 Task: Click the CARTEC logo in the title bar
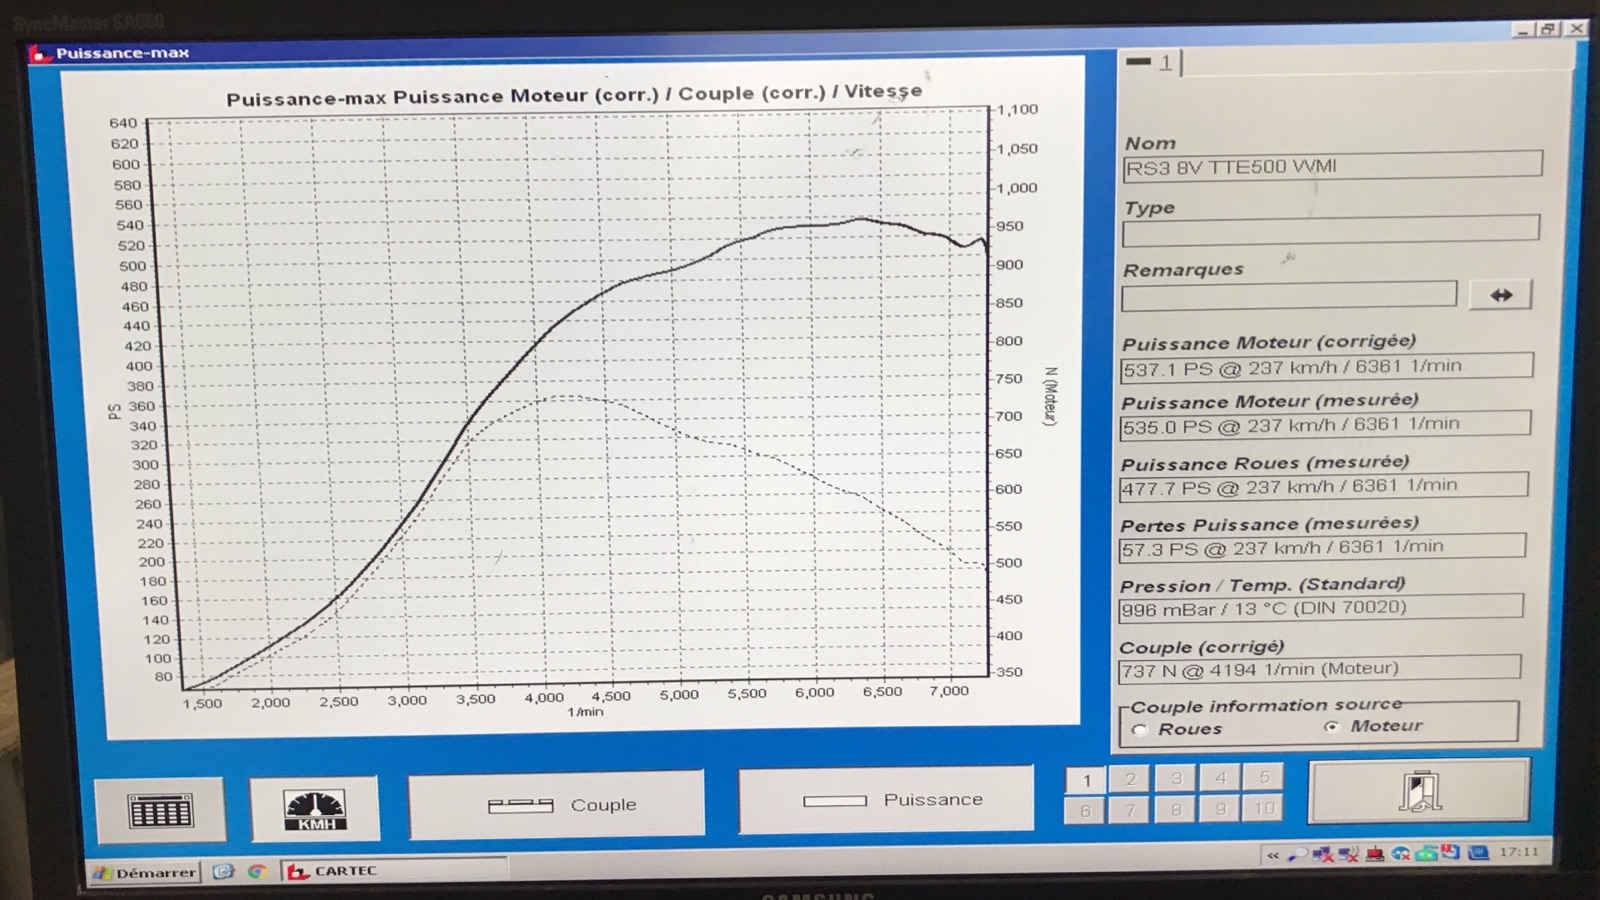(x=40, y=53)
